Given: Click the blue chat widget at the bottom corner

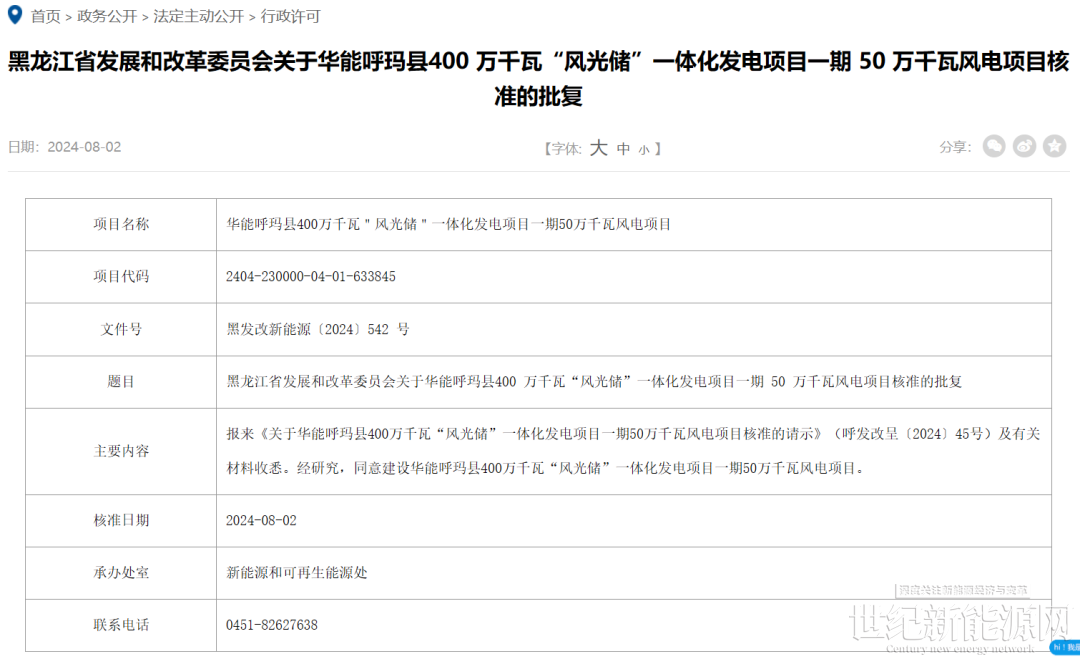Looking at the screenshot, I should 1065,647.
